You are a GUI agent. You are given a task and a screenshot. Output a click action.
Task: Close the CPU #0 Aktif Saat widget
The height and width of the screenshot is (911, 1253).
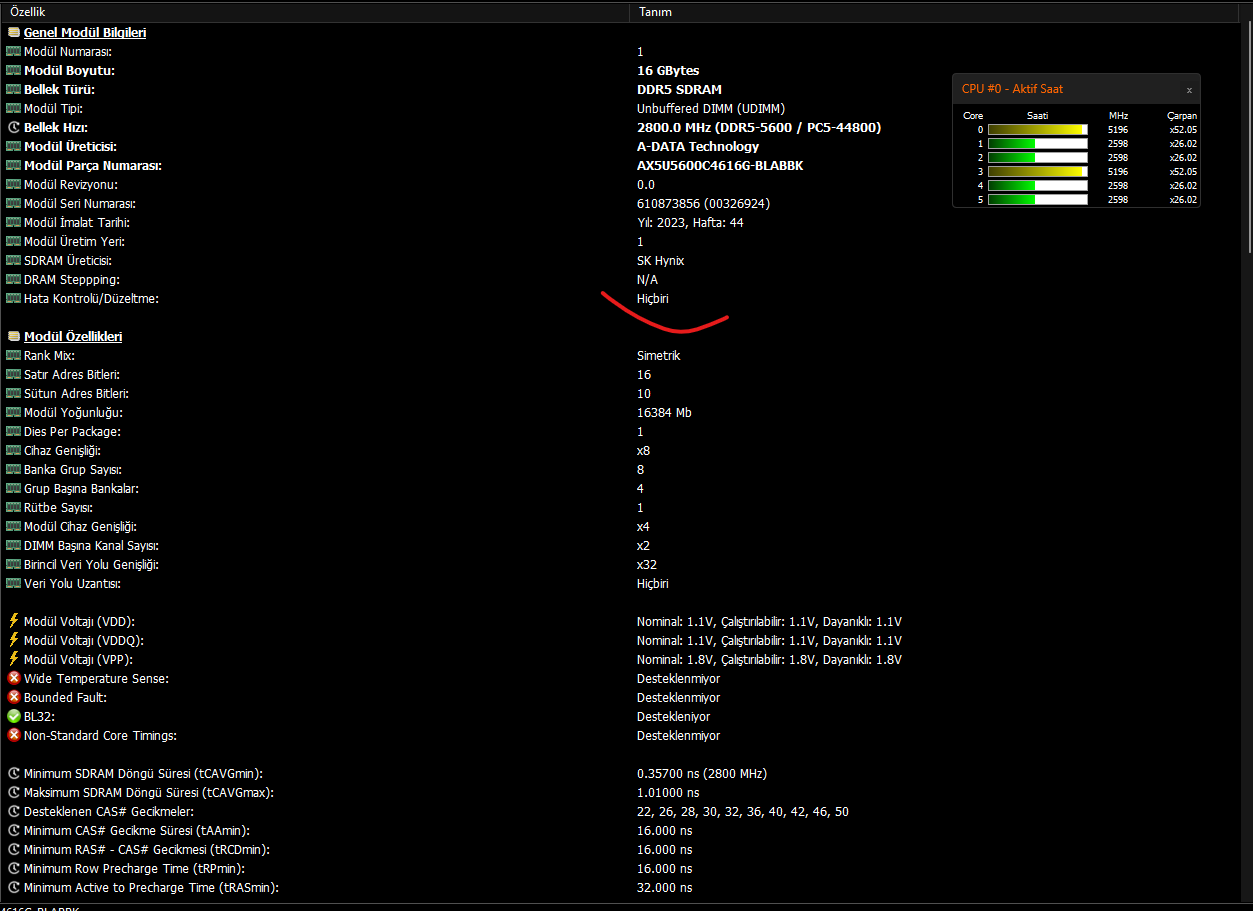[x=1189, y=90]
